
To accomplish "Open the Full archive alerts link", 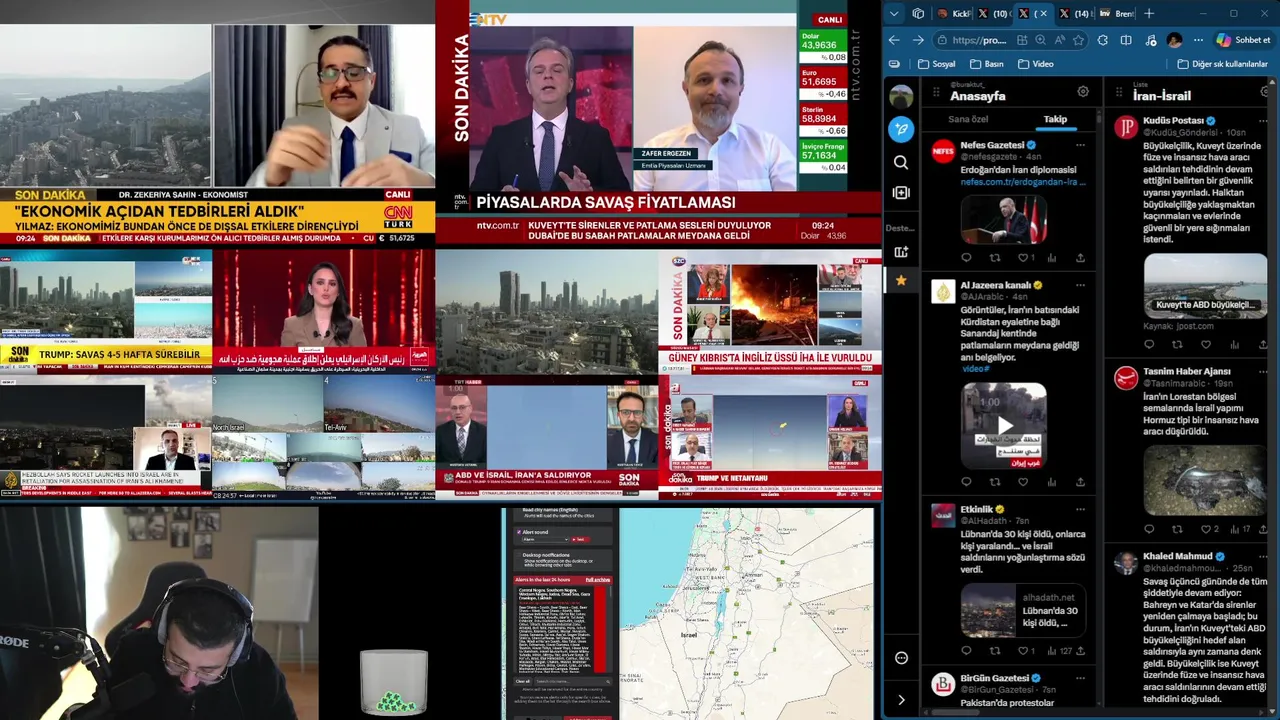I will [598, 580].
